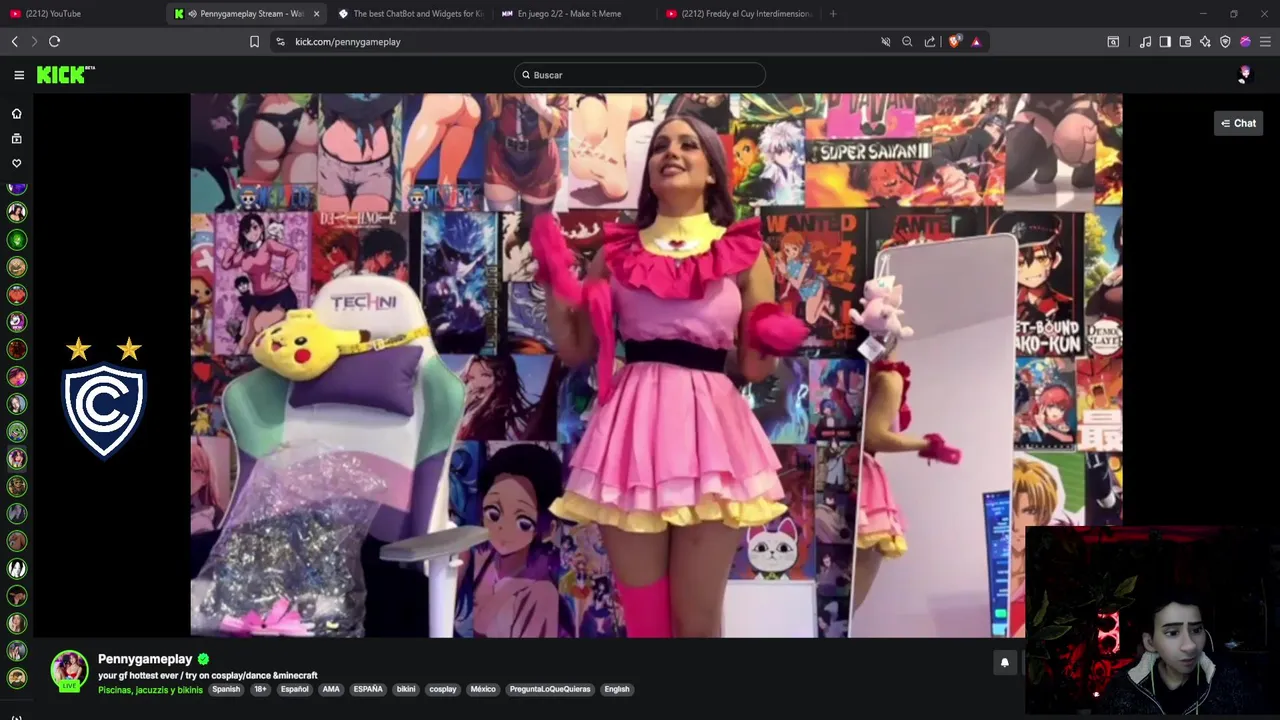
Task: Click the muted autoplay icon in address bar
Action: tap(885, 41)
